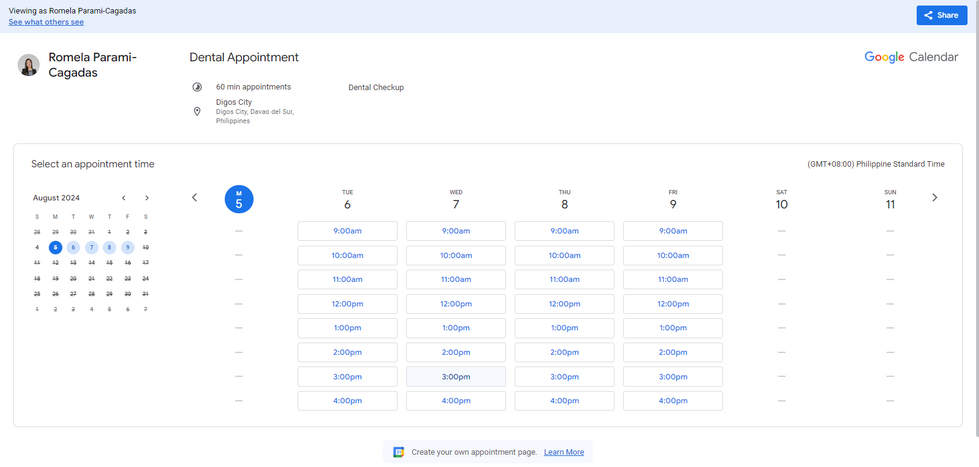Pick August 6 in mini calendar

(x=74, y=247)
